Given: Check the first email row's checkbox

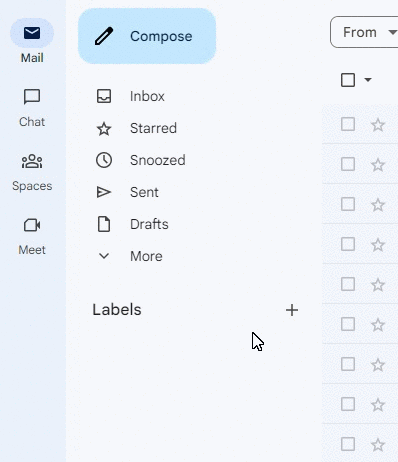Looking at the screenshot, I should [348, 124].
